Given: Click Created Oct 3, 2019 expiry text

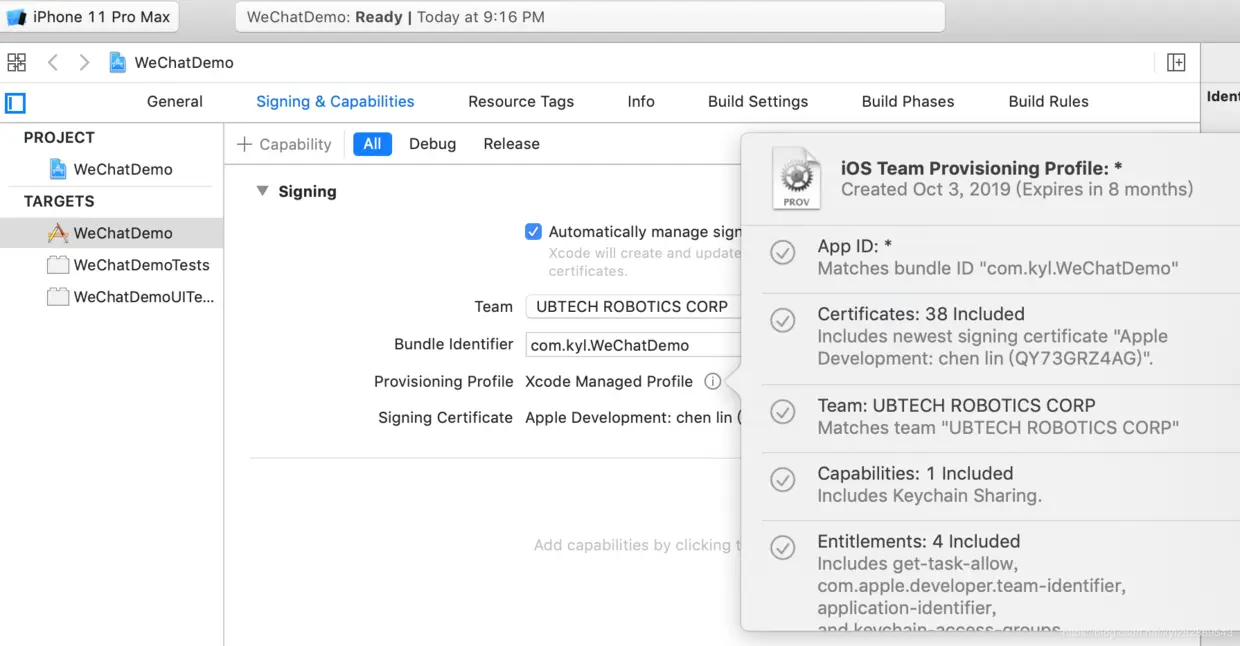Looking at the screenshot, I should coord(1017,189).
